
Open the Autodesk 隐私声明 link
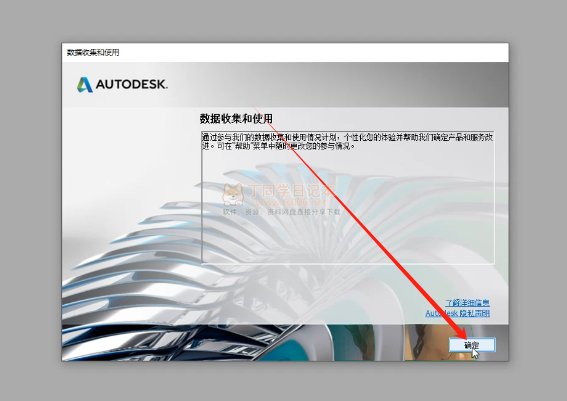pyautogui.click(x=457, y=313)
